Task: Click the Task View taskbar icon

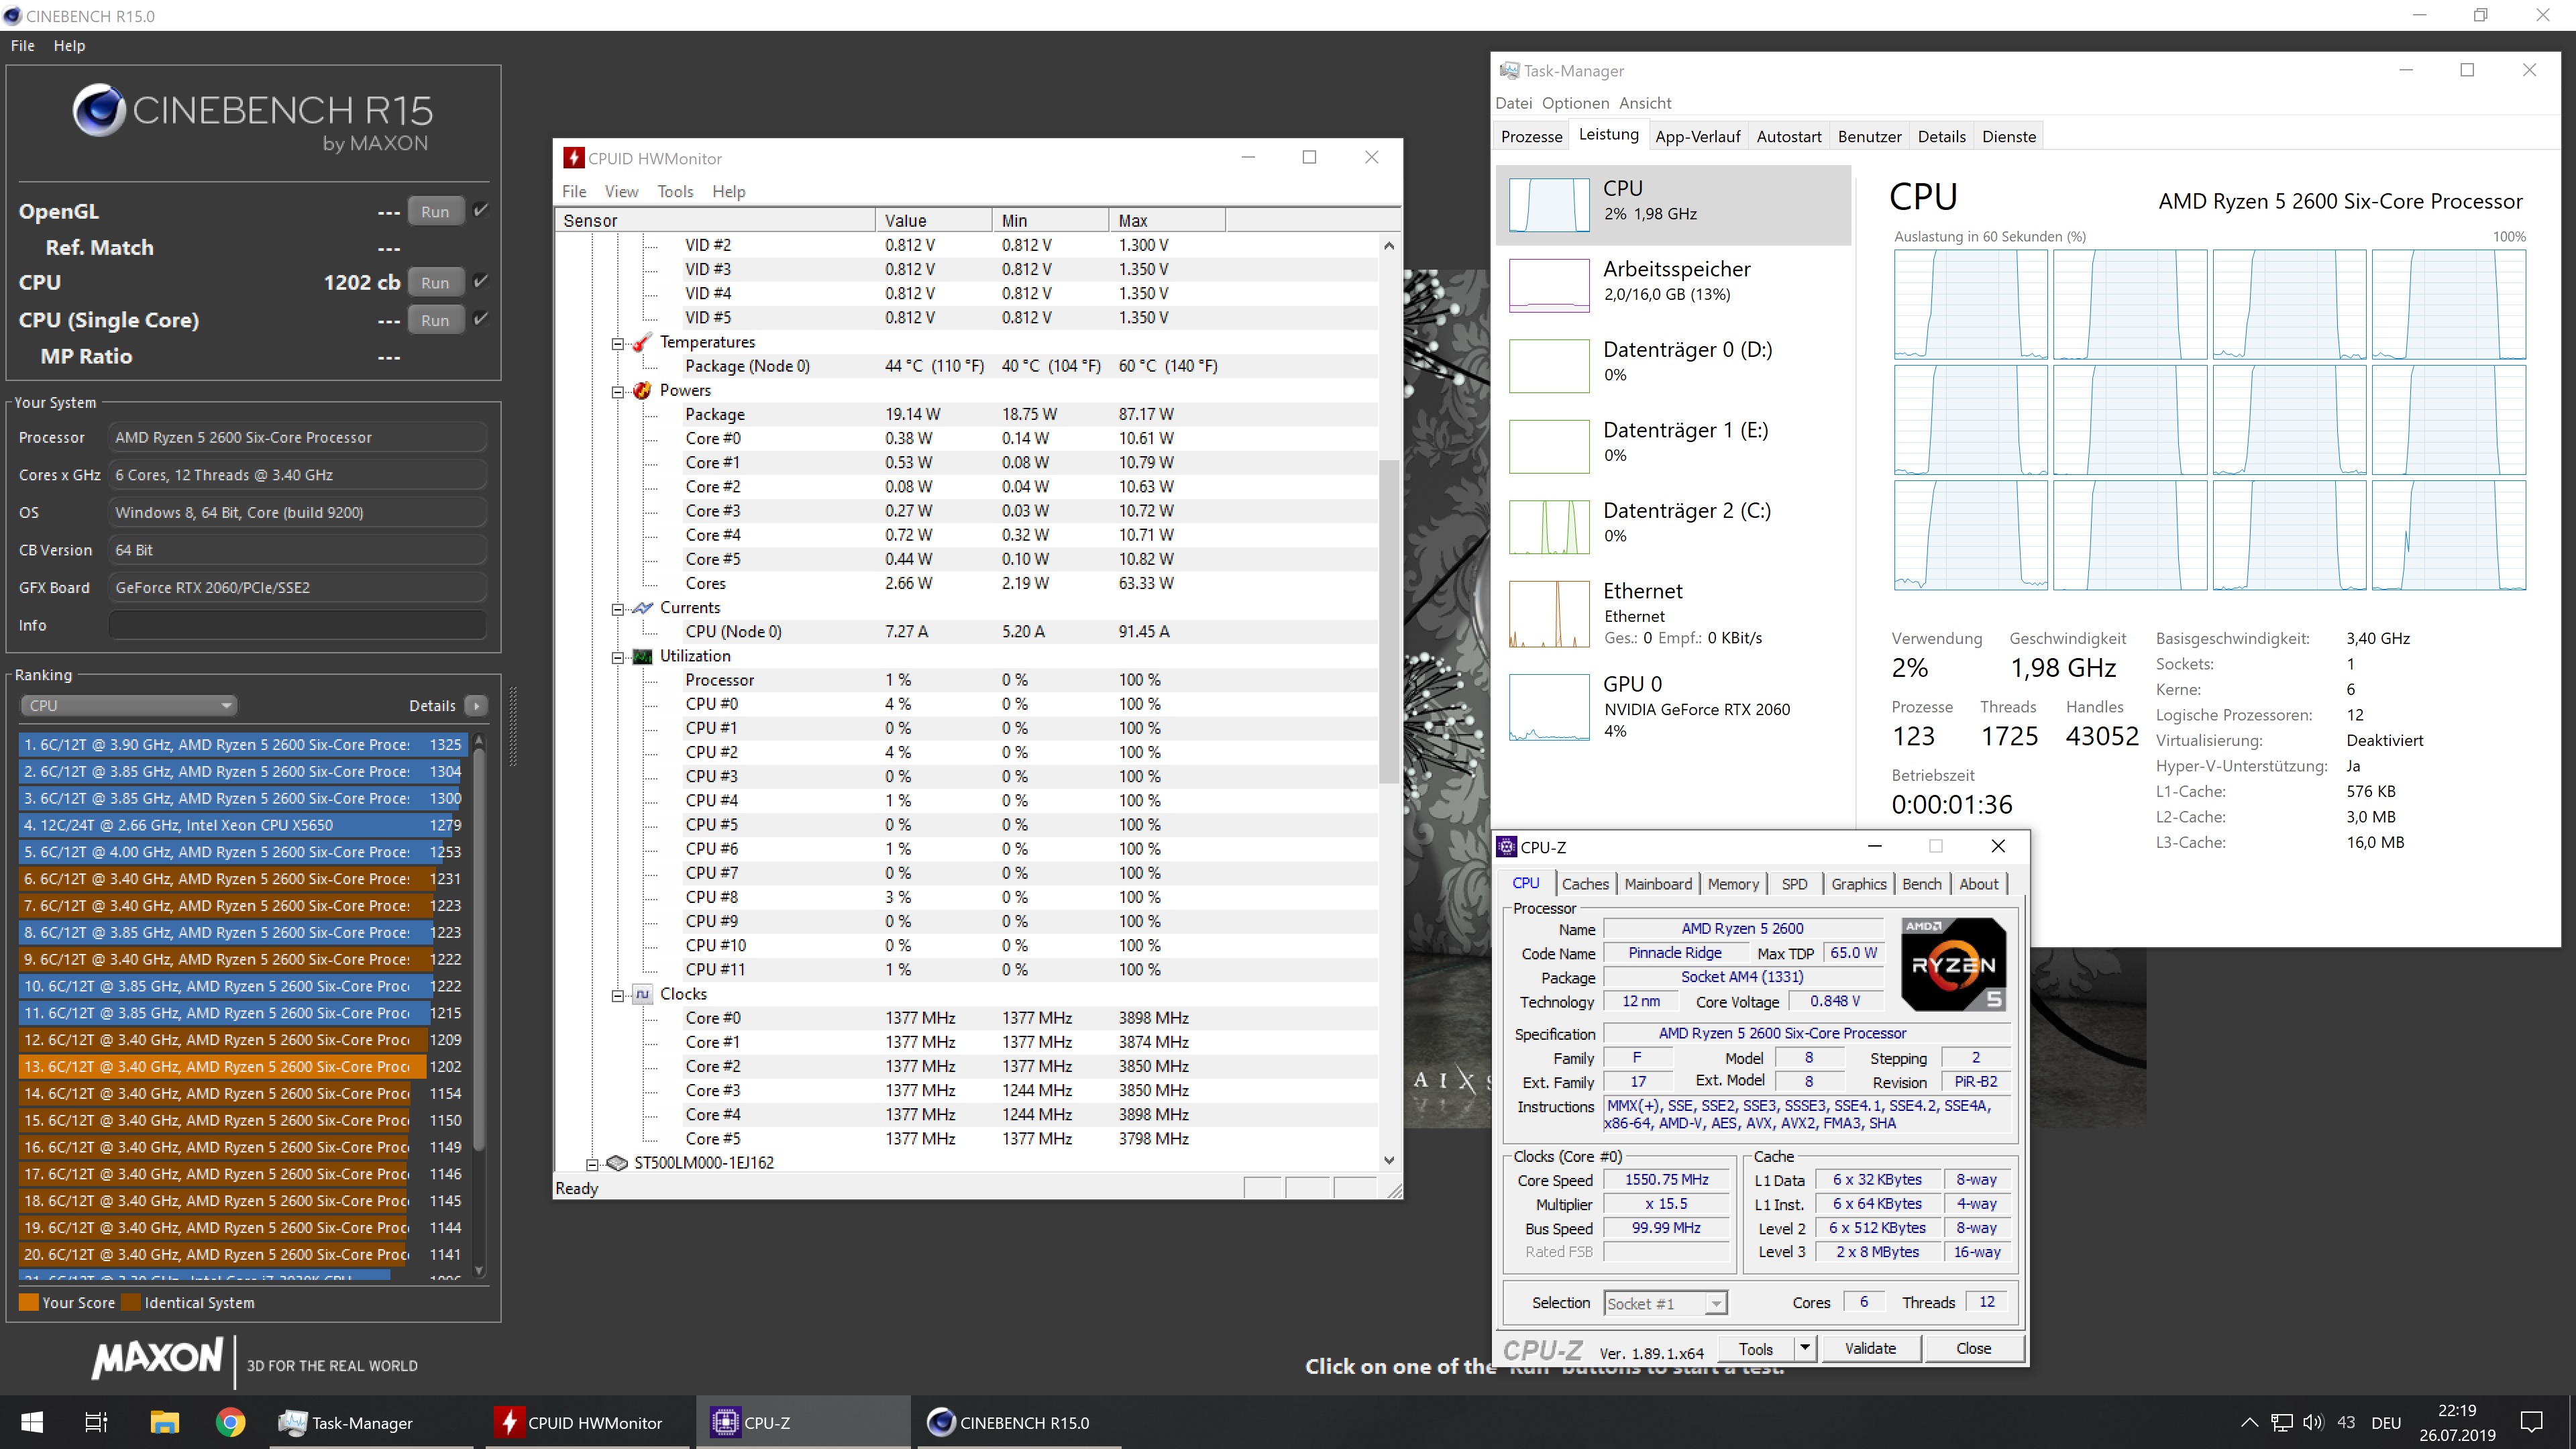Action: (x=96, y=1422)
